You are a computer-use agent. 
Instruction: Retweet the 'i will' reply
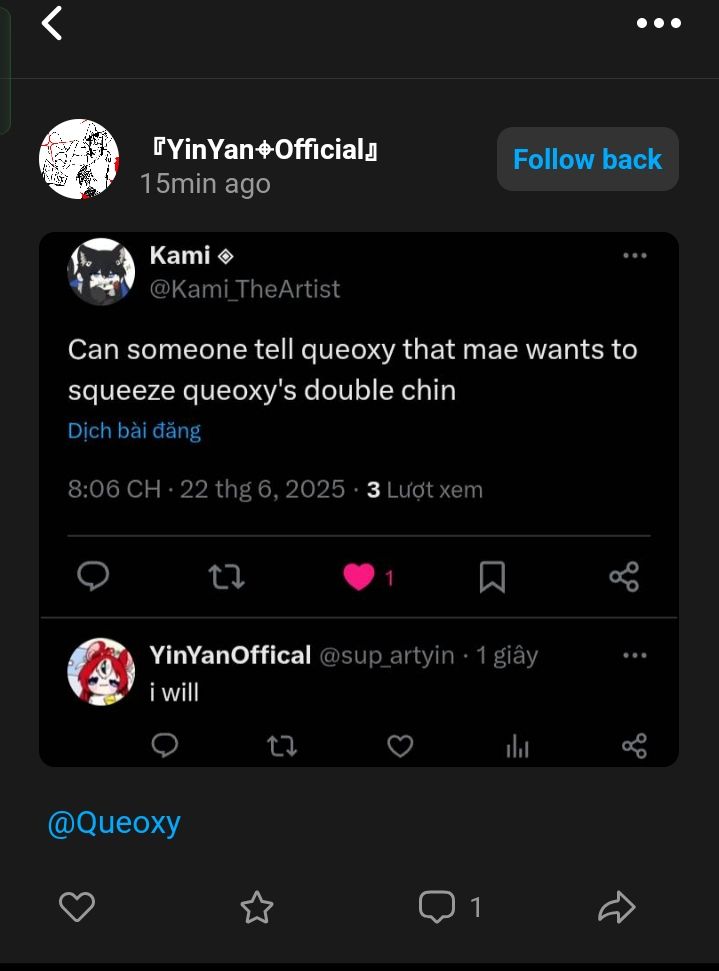click(x=282, y=746)
